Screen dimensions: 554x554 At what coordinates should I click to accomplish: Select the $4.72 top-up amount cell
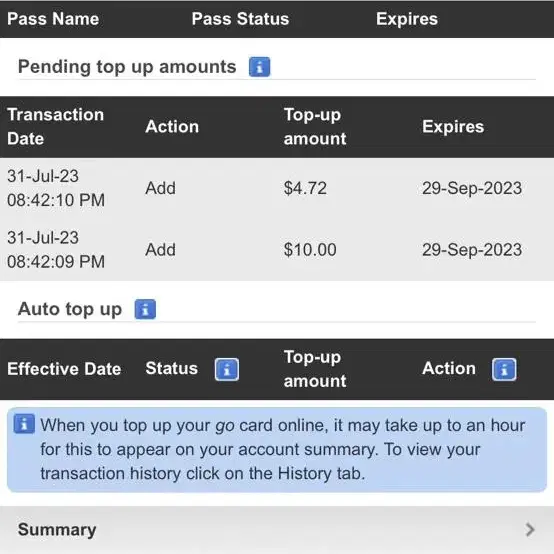305,188
